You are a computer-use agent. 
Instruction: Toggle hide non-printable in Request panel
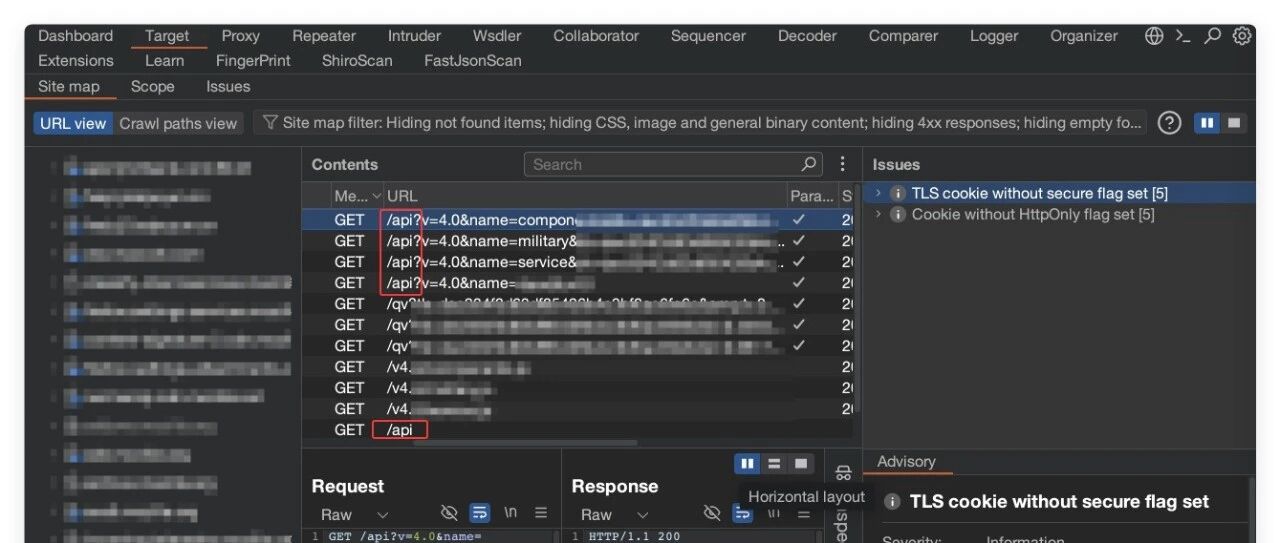[x=449, y=513]
